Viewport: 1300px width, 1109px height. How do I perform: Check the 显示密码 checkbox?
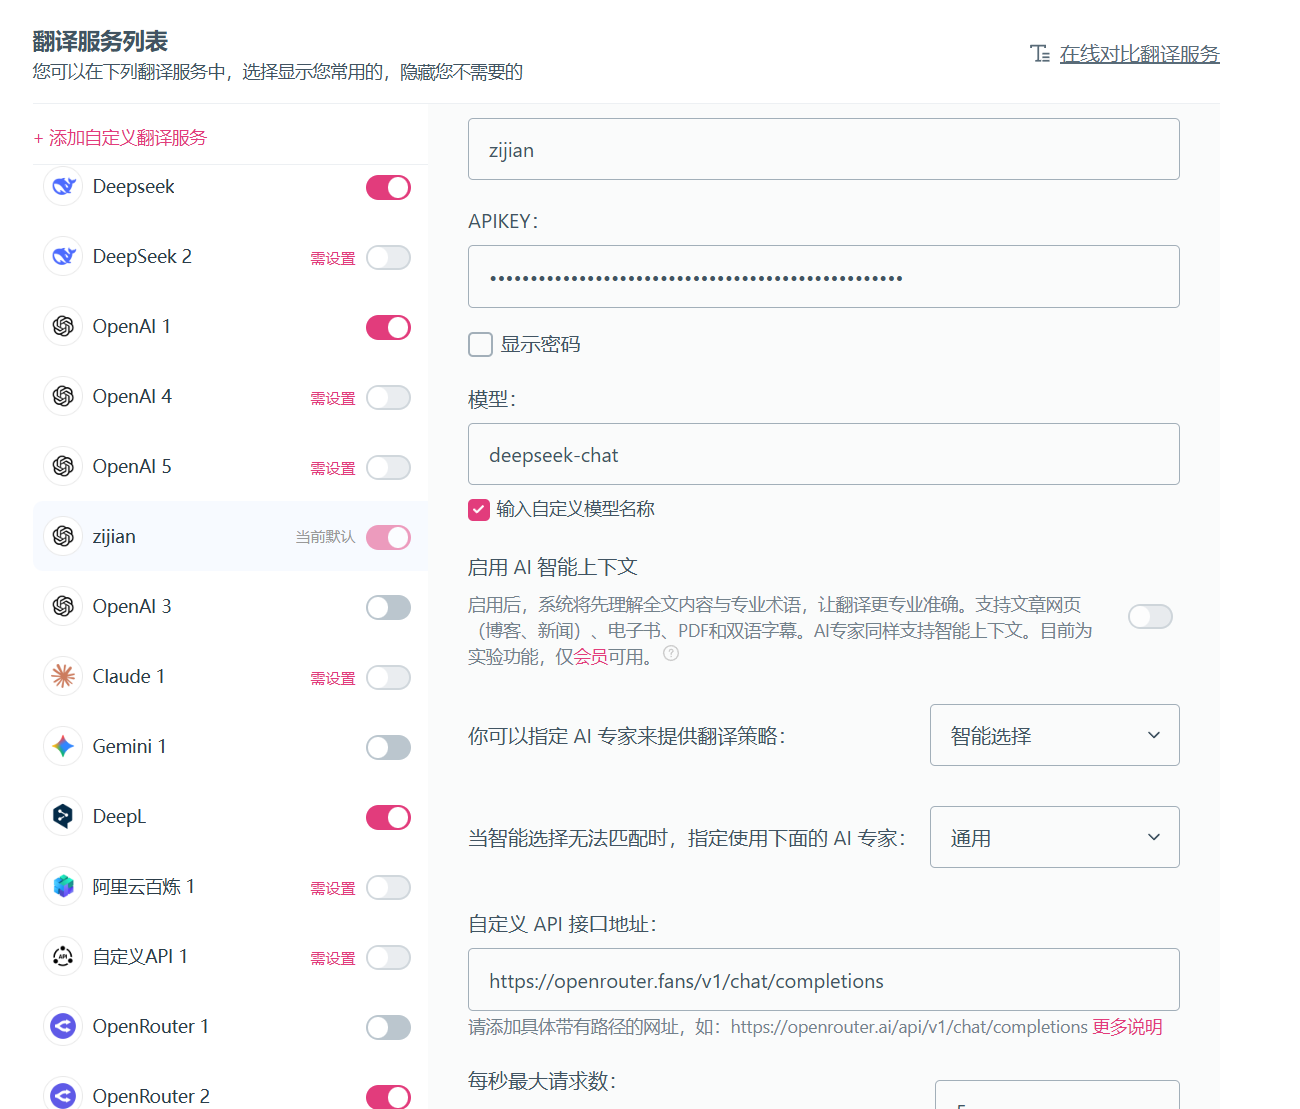481,345
